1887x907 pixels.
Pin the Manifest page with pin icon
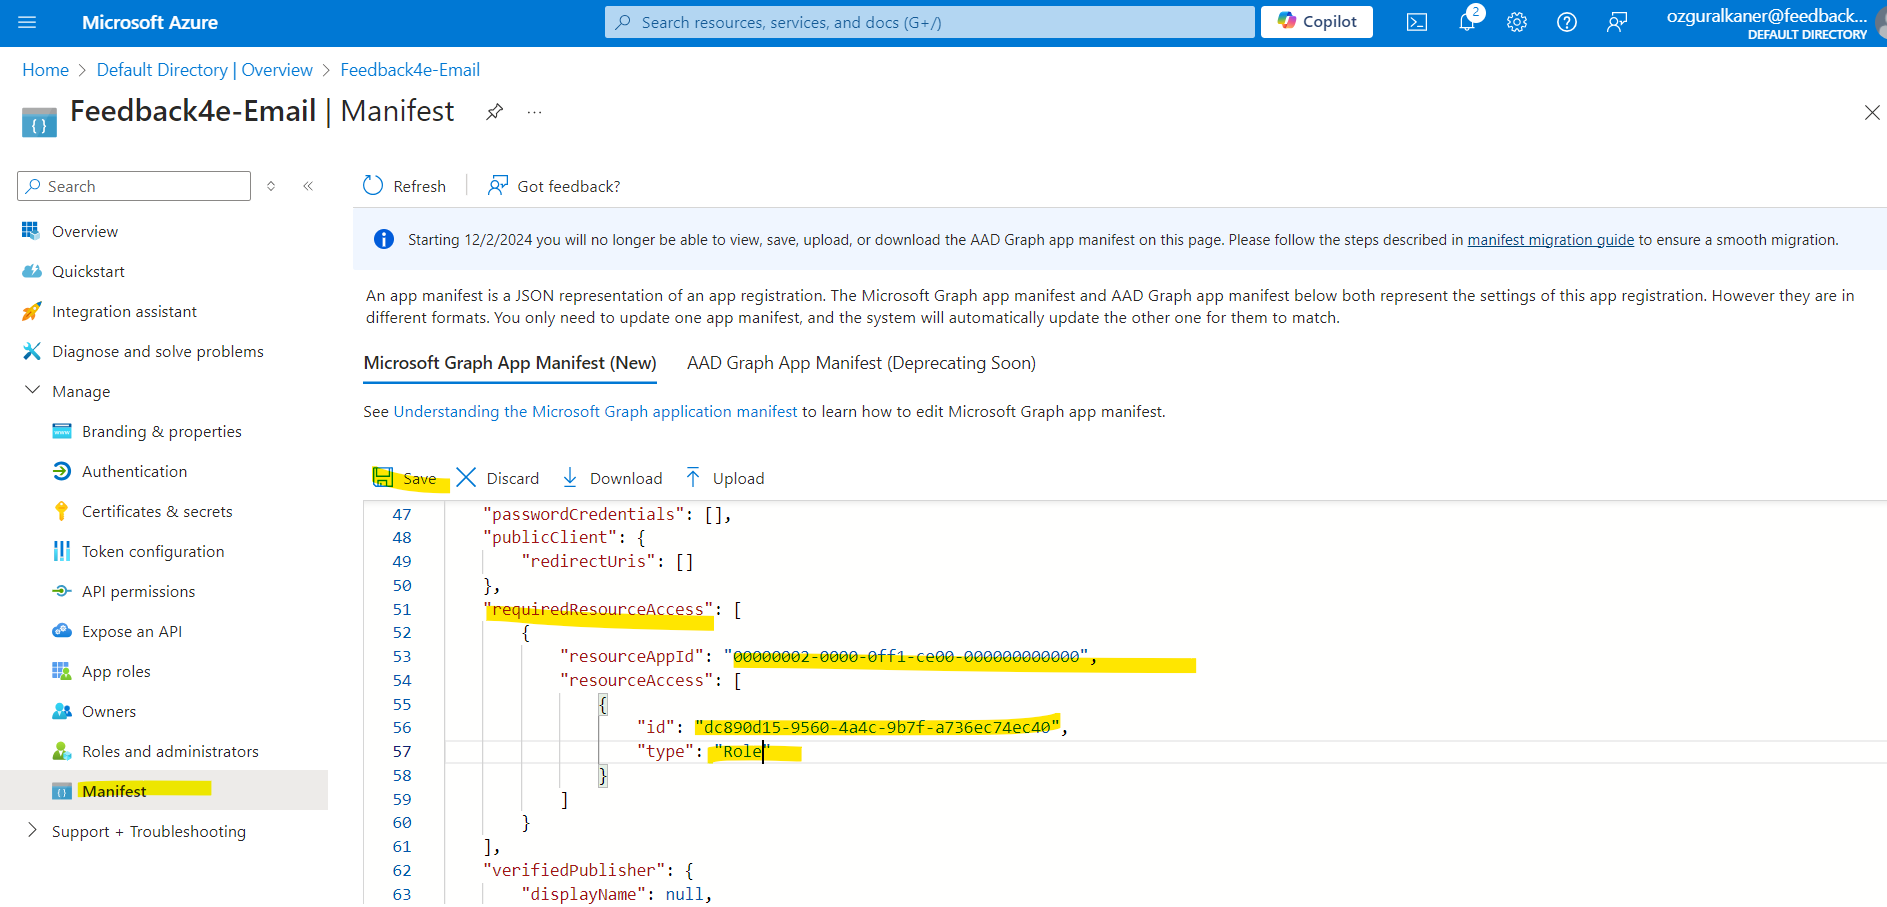tap(494, 112)
